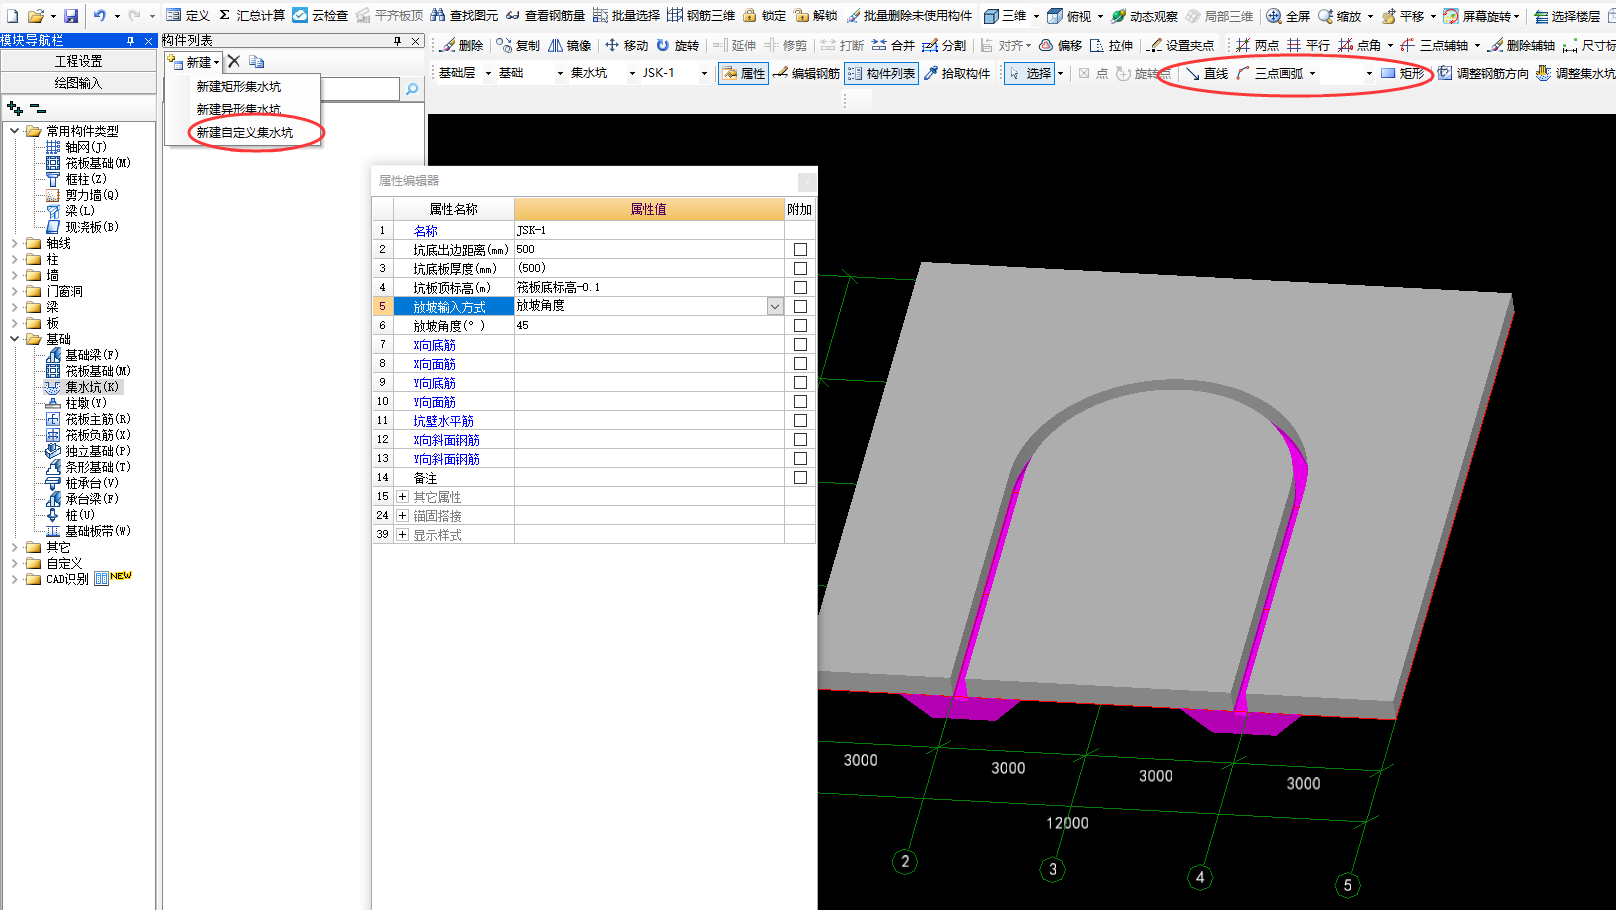1616x910 pixels.
Task: Choose 新建自定义集水坑 menu entry
Action: tap(244, 132)
